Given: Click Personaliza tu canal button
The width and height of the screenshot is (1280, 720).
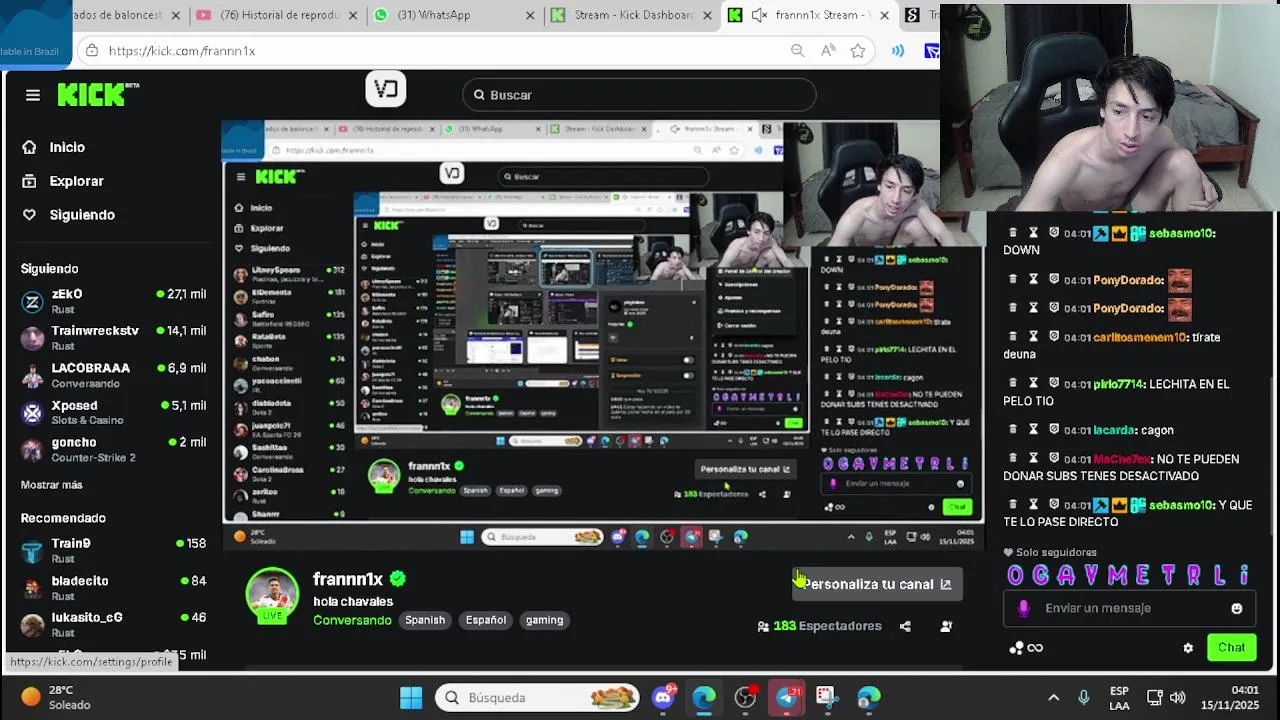Looking at the screenshot, I should [877, 584].
